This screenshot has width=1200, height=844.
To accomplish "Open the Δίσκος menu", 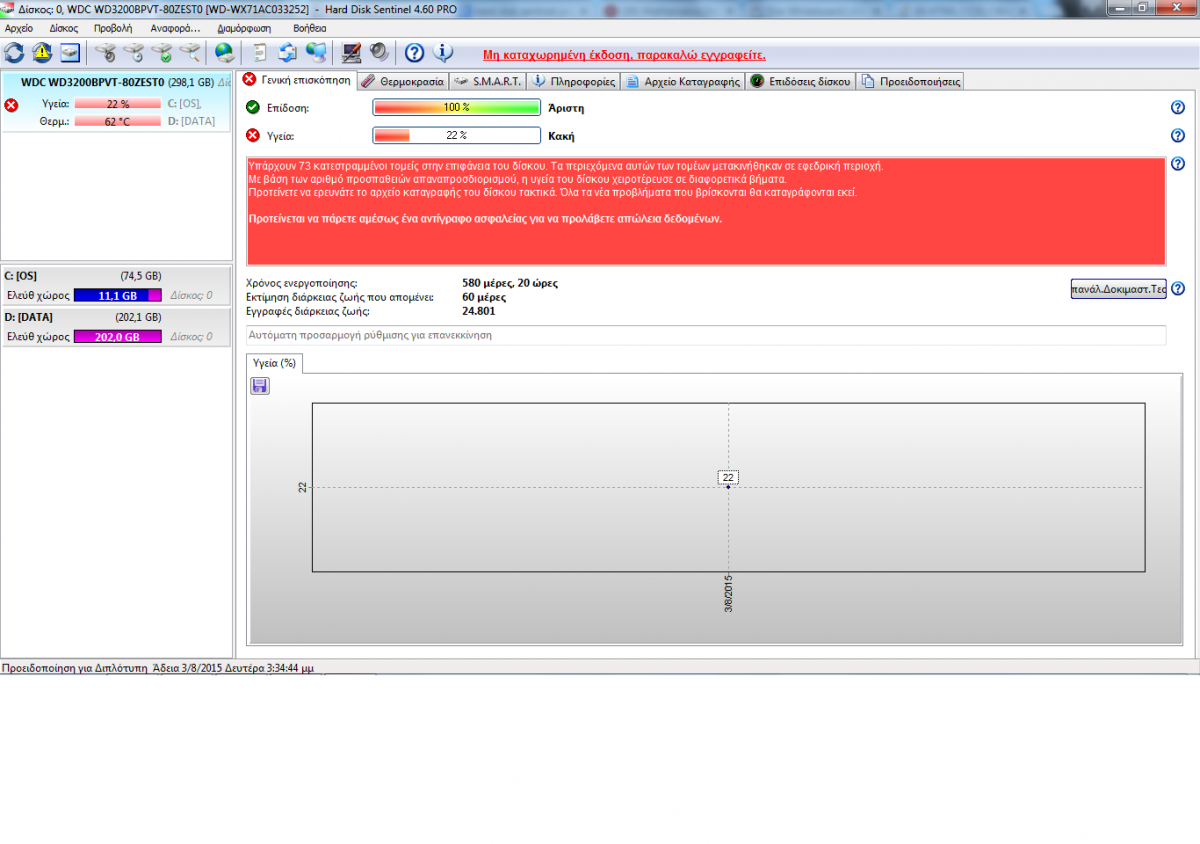I will tap(64, 28).
